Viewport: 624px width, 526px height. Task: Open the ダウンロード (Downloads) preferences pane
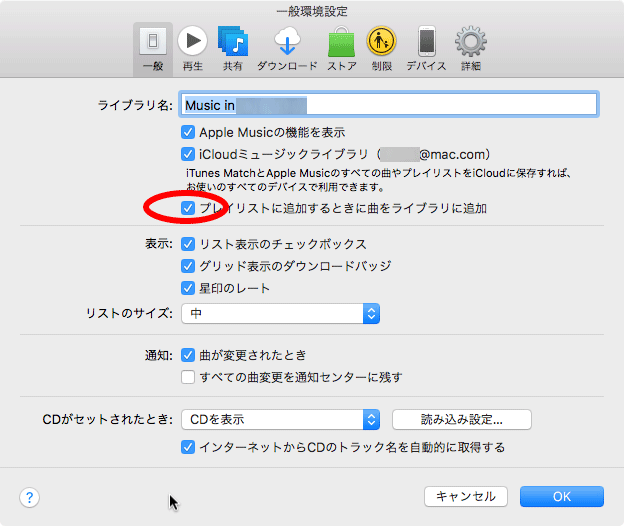coord(287,49)
